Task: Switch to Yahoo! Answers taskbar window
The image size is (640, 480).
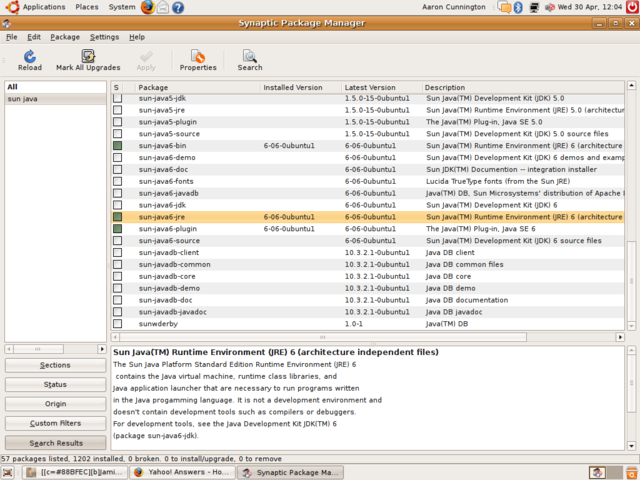Action: (x=182, y=472)
